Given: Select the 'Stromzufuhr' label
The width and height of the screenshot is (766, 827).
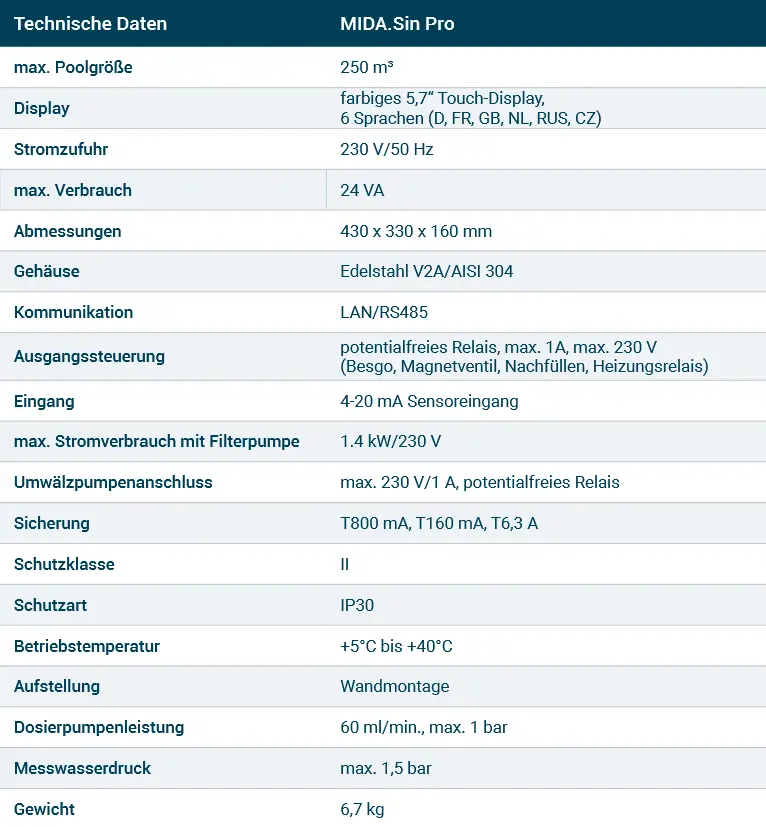Looking at the screenshot, I should (61, 149).
